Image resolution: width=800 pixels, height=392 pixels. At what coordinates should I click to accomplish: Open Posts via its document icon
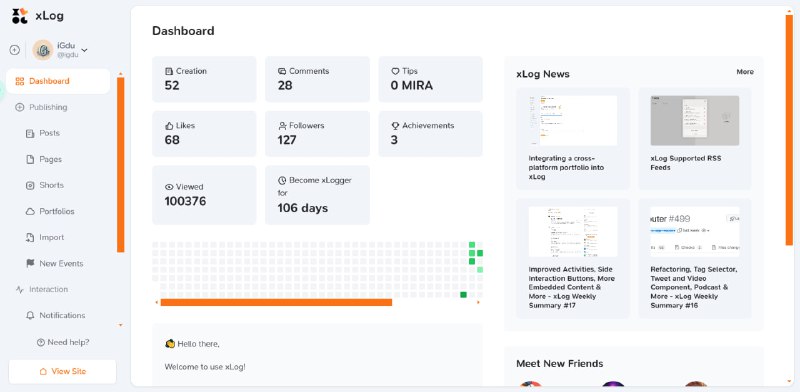[x=30, y=133]
